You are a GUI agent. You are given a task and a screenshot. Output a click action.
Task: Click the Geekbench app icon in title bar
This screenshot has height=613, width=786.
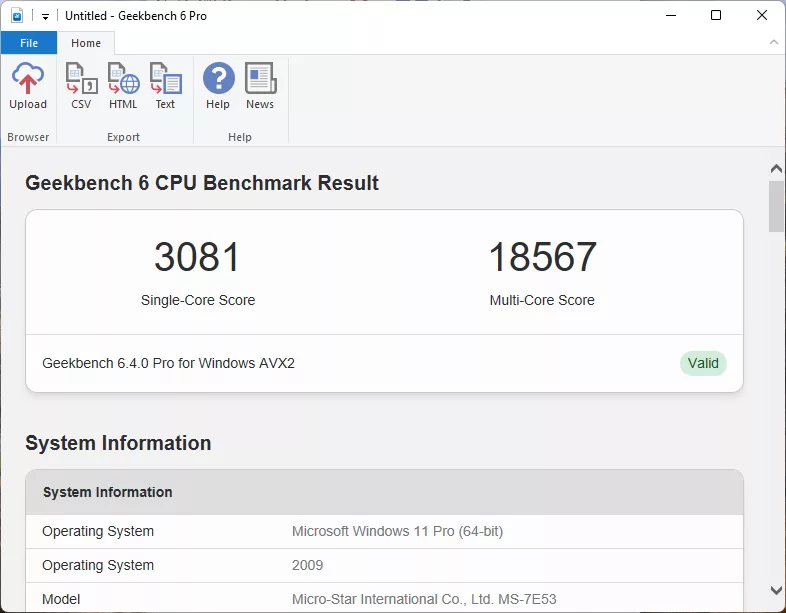pos(17,16)
